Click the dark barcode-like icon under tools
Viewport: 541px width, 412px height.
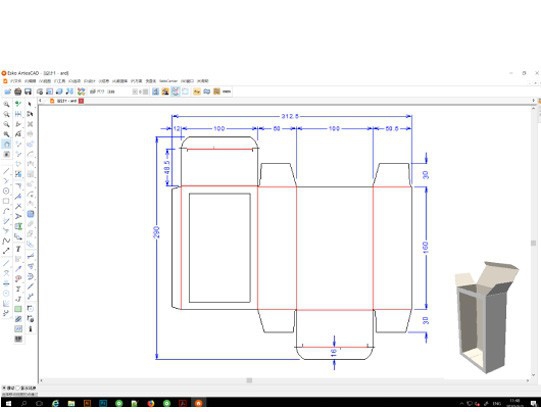point(18,339)
